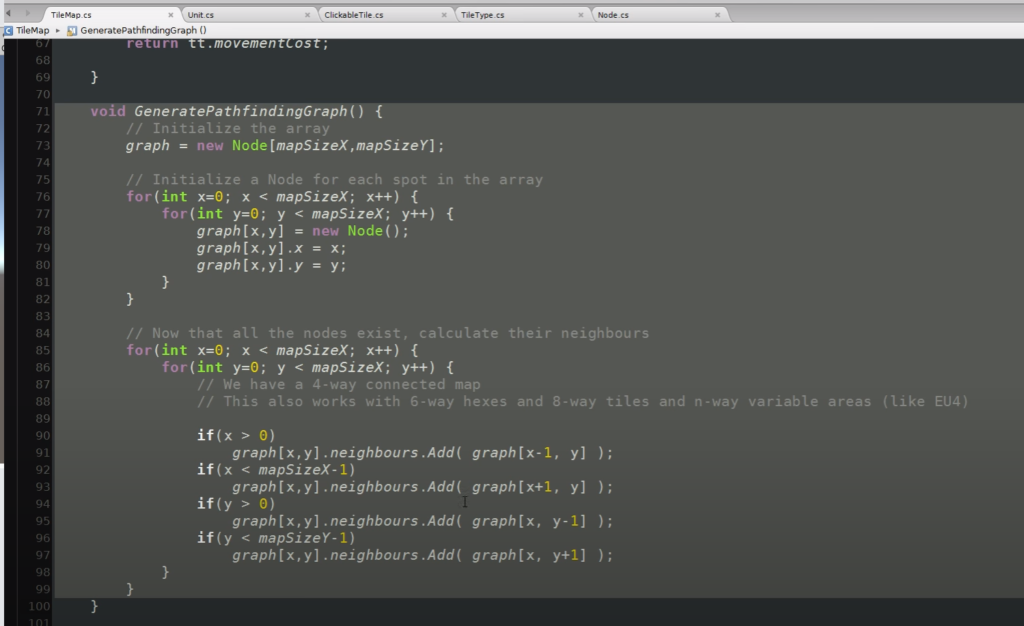Click the 'if(x < mapSizeX-1)' condition
1024x626 pixels.
(x=276, y=470)
